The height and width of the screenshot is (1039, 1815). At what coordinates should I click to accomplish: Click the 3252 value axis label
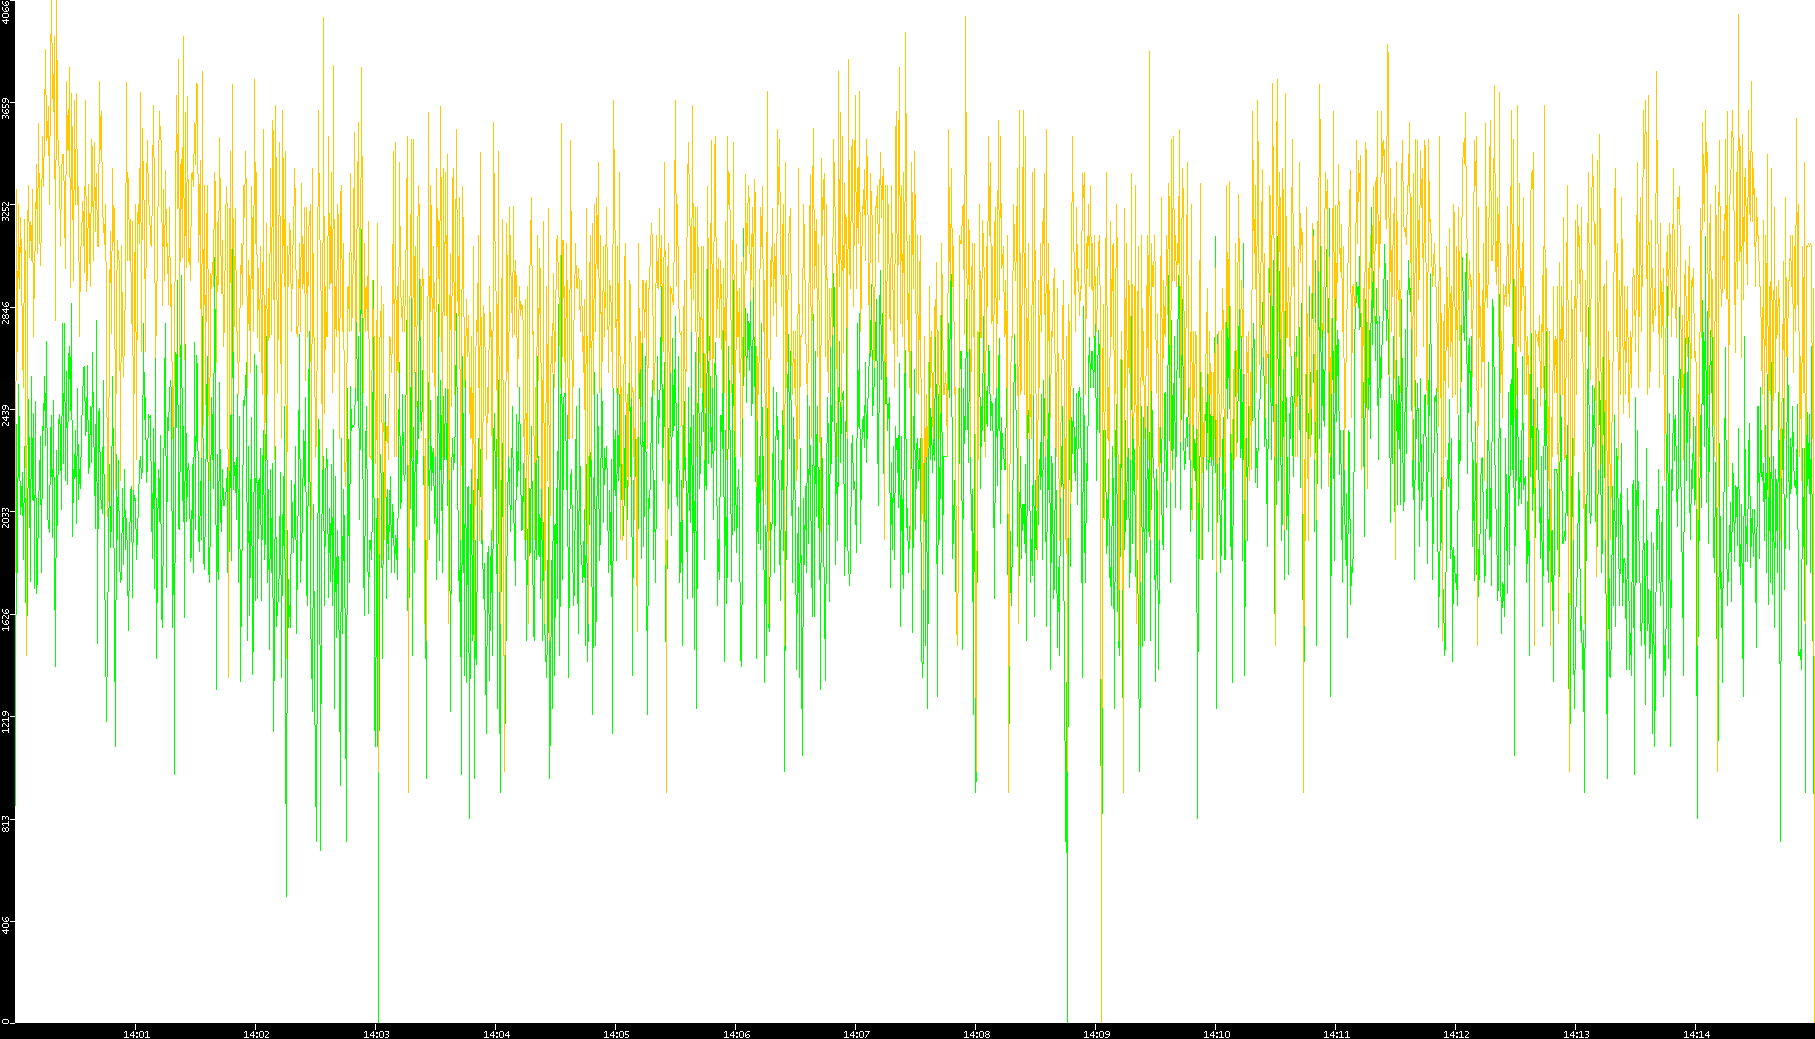tap(6, 210)
